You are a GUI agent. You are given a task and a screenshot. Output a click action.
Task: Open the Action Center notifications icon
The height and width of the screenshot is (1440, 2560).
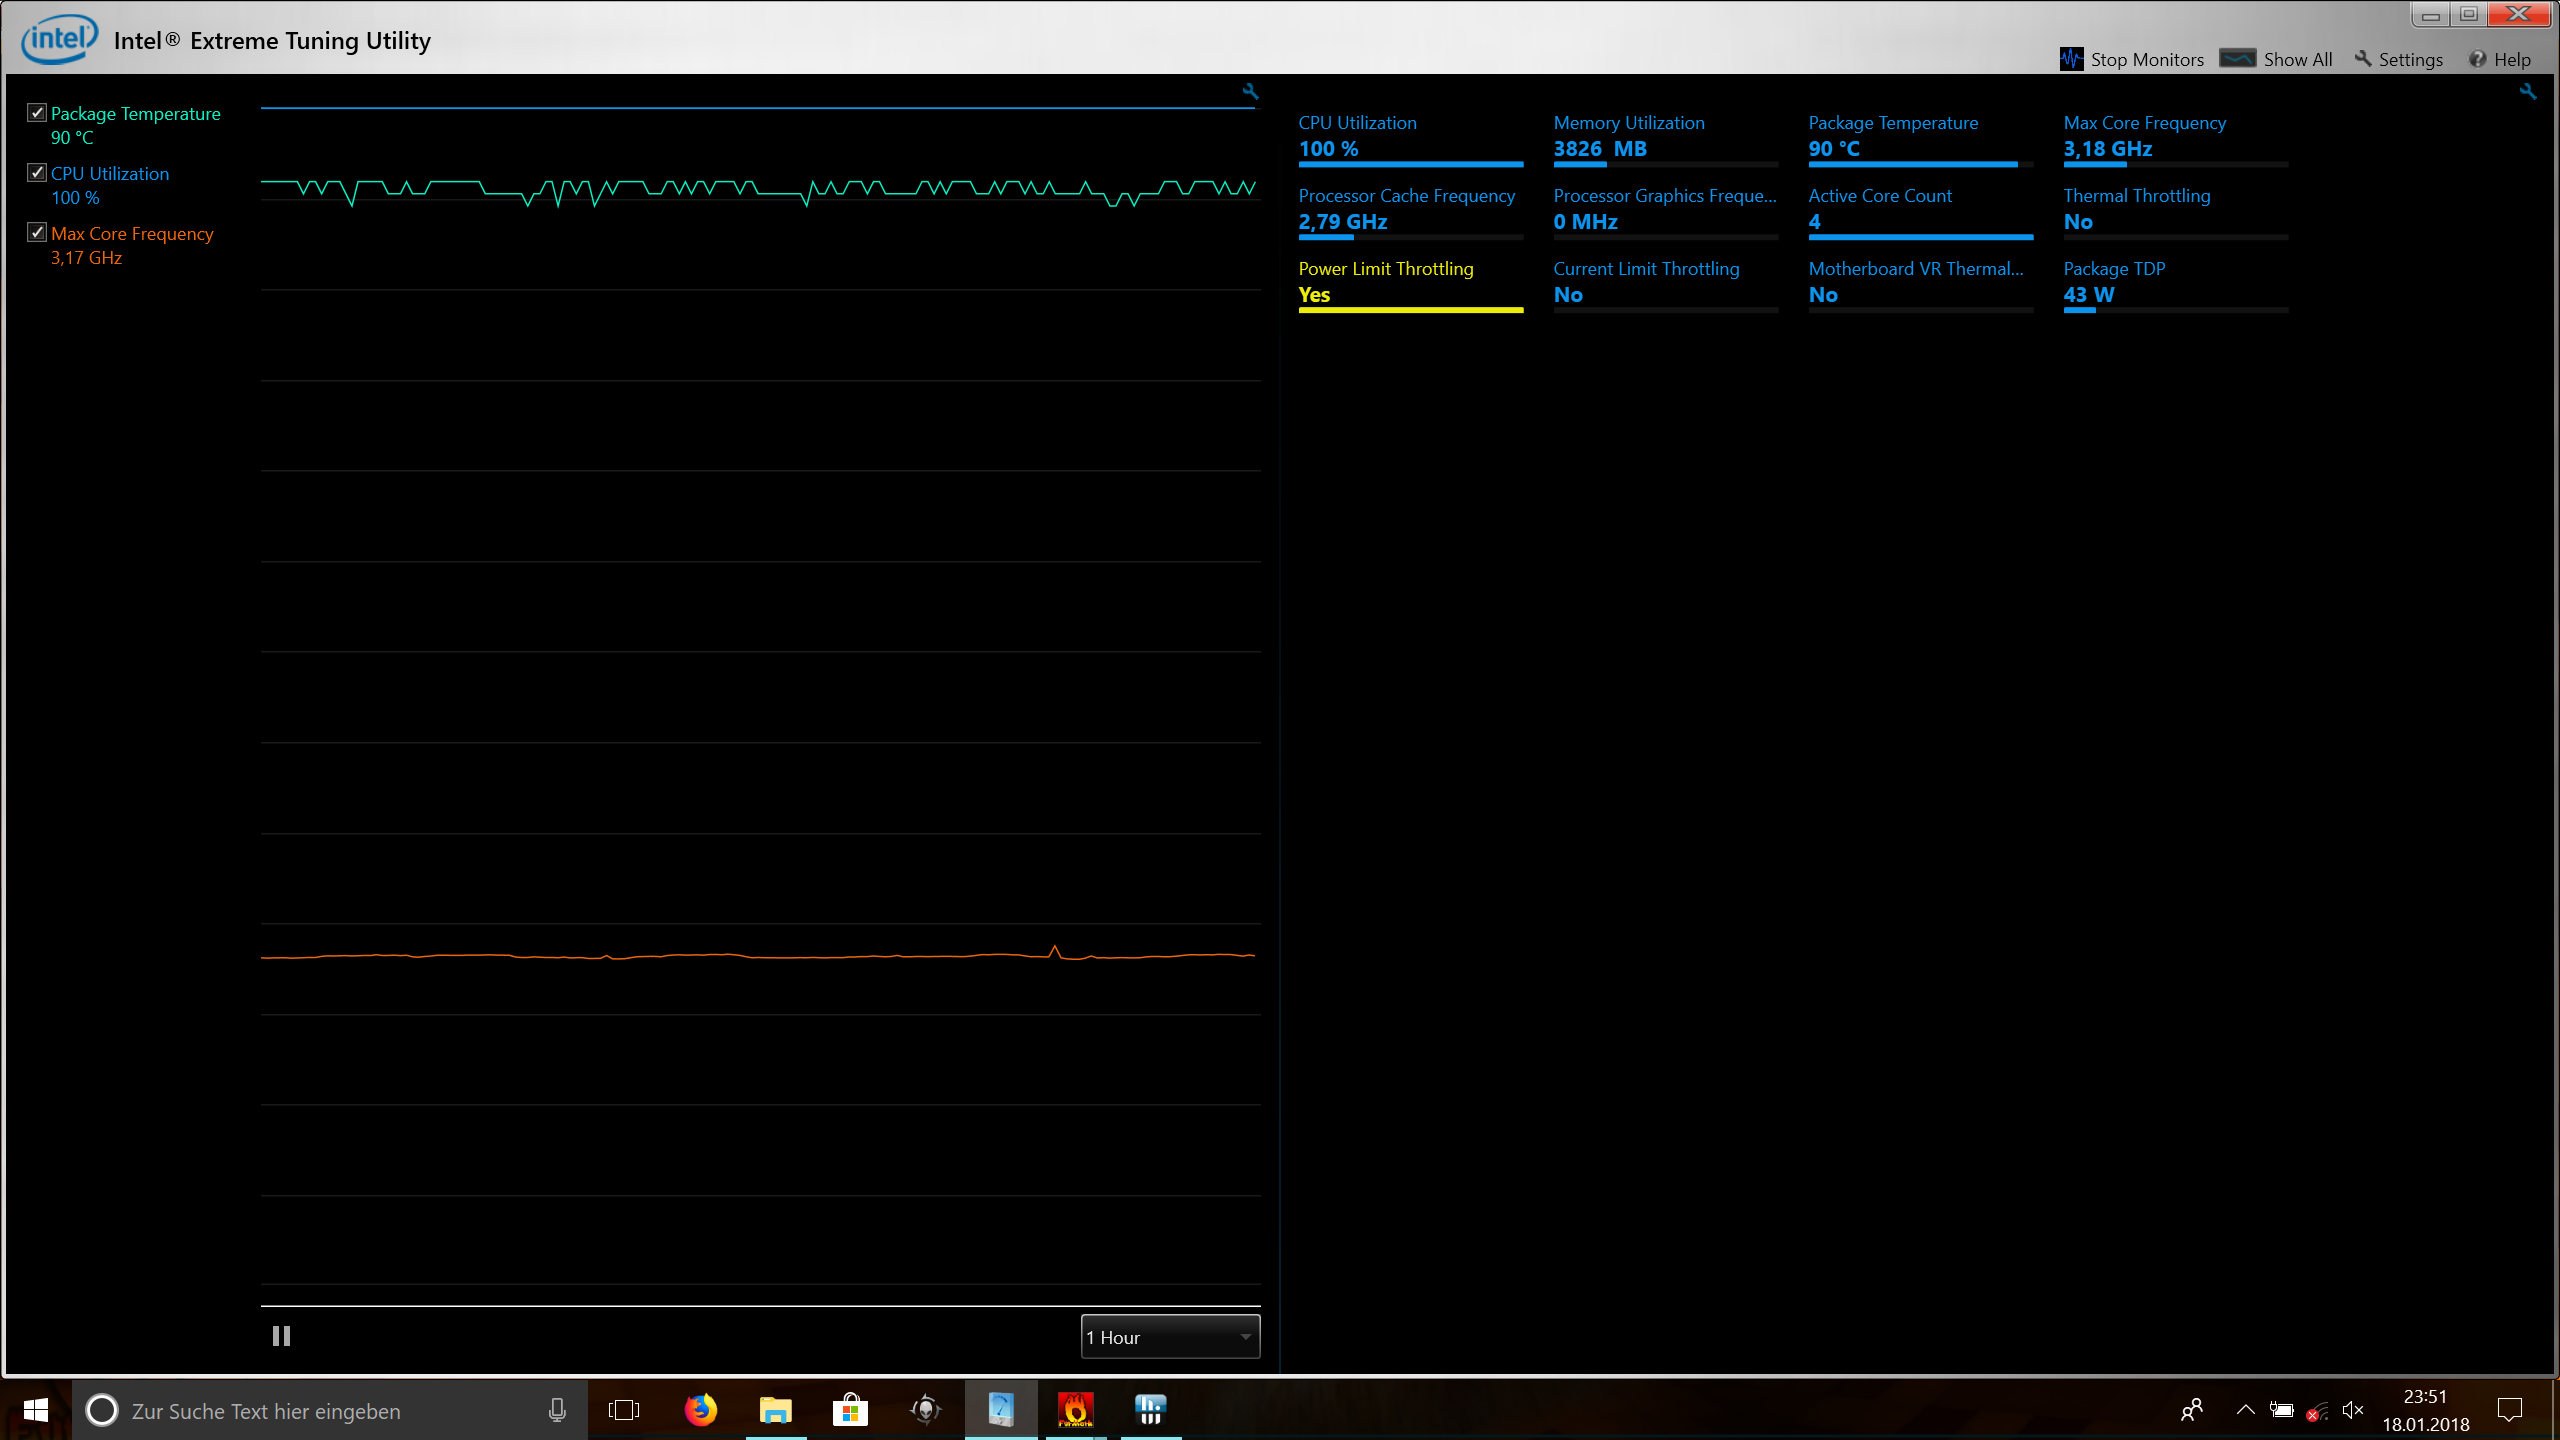click(x=2510, y=1410)
